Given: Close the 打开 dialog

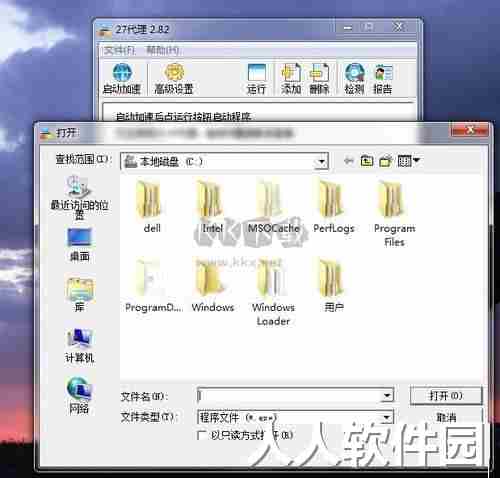Looking at the screenshot, I should 470,130.
